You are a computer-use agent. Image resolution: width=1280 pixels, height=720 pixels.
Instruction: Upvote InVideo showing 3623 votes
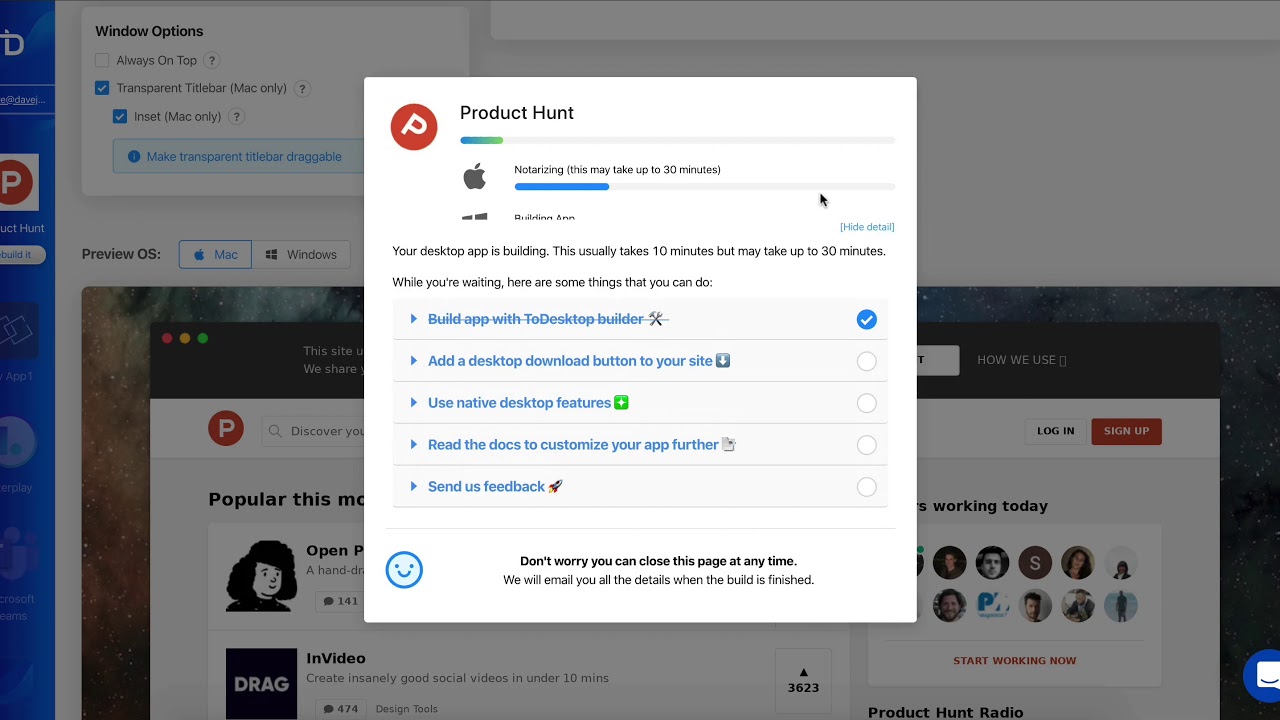(x=803, y=679)
